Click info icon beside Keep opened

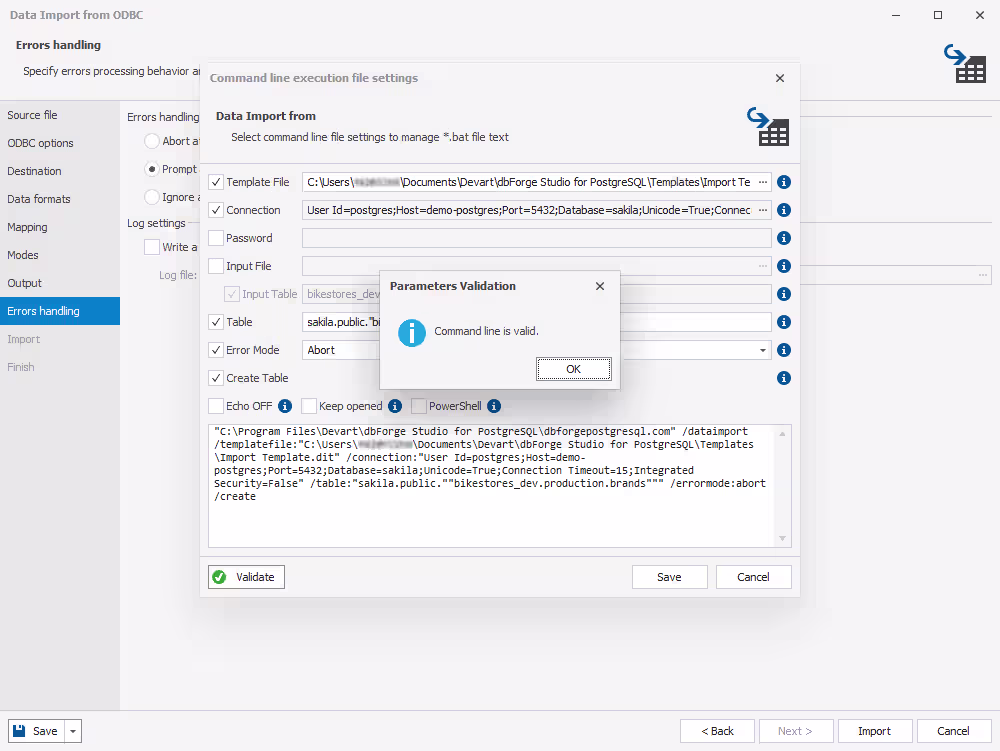[x=395, y=406]
